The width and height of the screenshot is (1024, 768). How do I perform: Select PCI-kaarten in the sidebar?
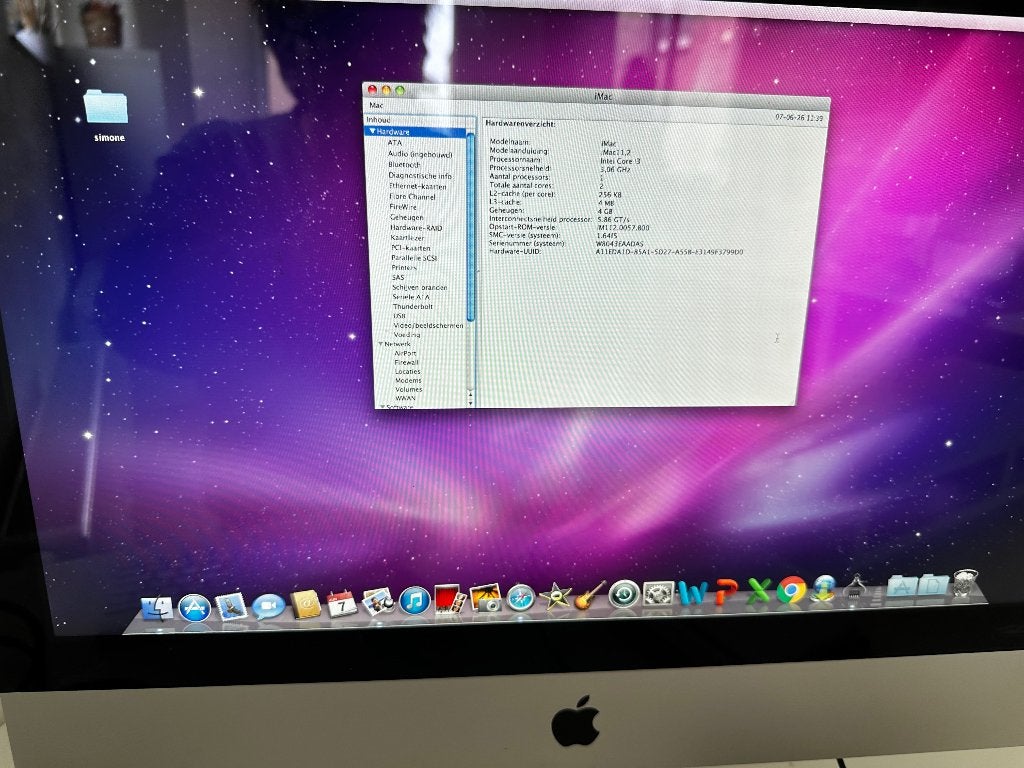click(411, 248)
